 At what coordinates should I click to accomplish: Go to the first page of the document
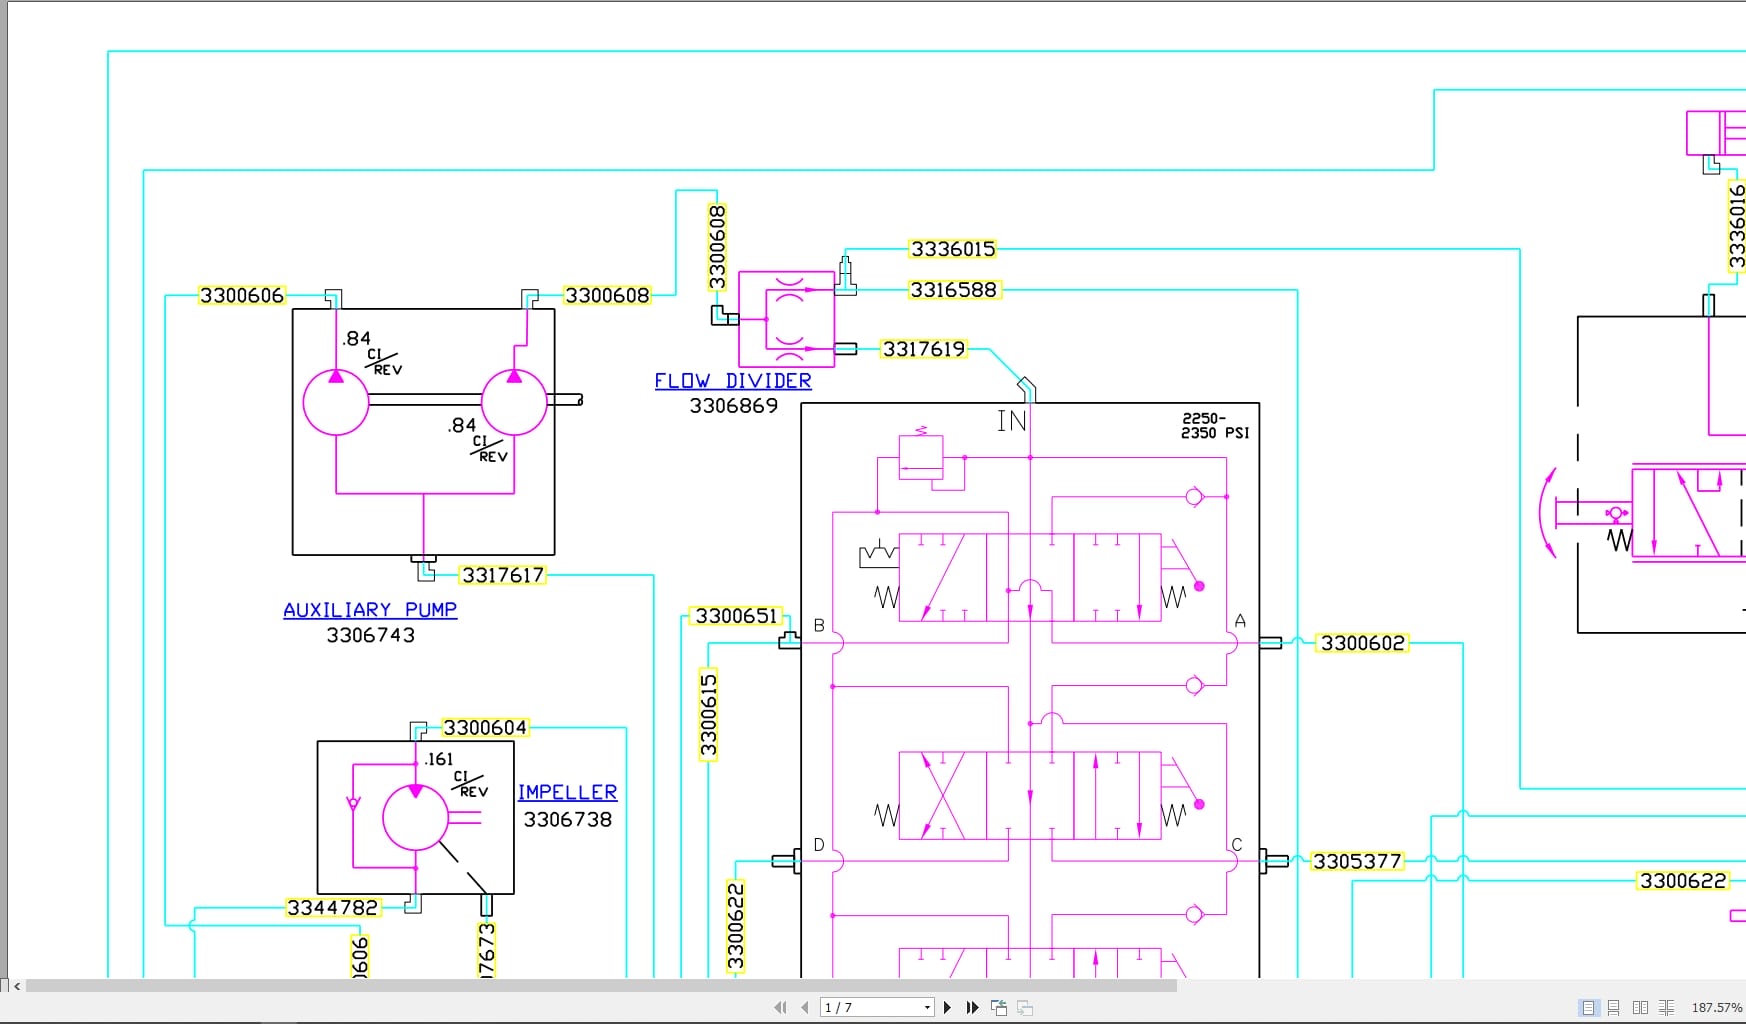[x=780, y=1007]
